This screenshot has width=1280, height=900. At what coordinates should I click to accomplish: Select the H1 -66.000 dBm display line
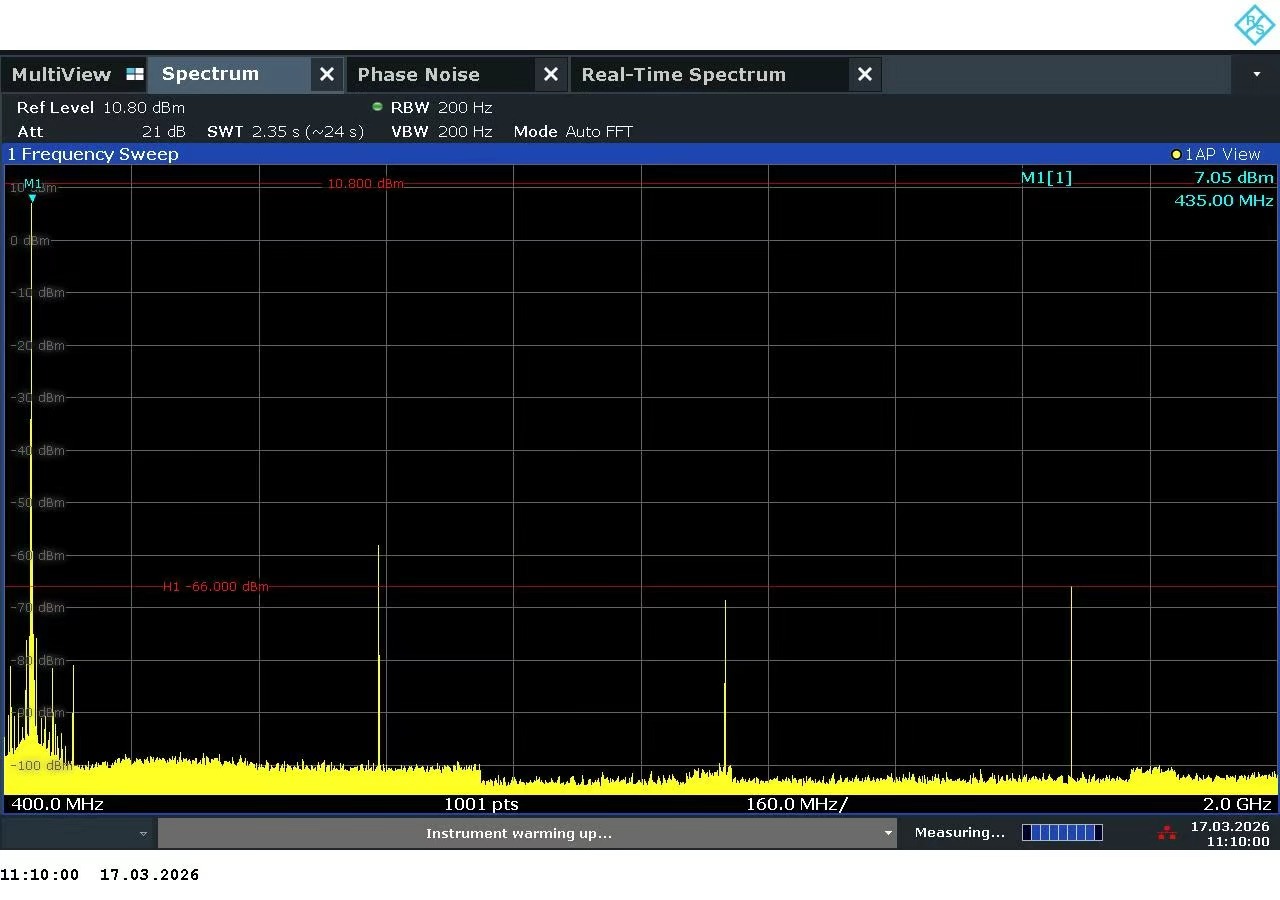(x=215, y=587)
